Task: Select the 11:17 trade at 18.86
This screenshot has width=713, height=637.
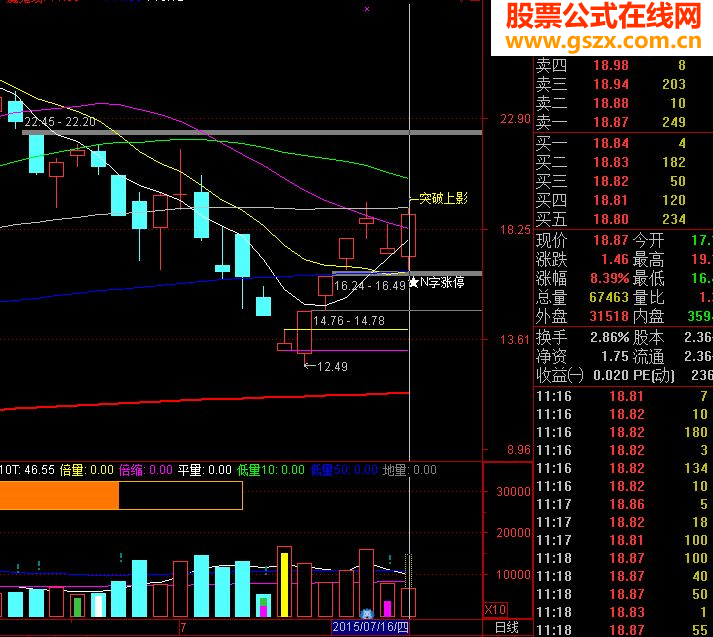Action: click(623, 504)
